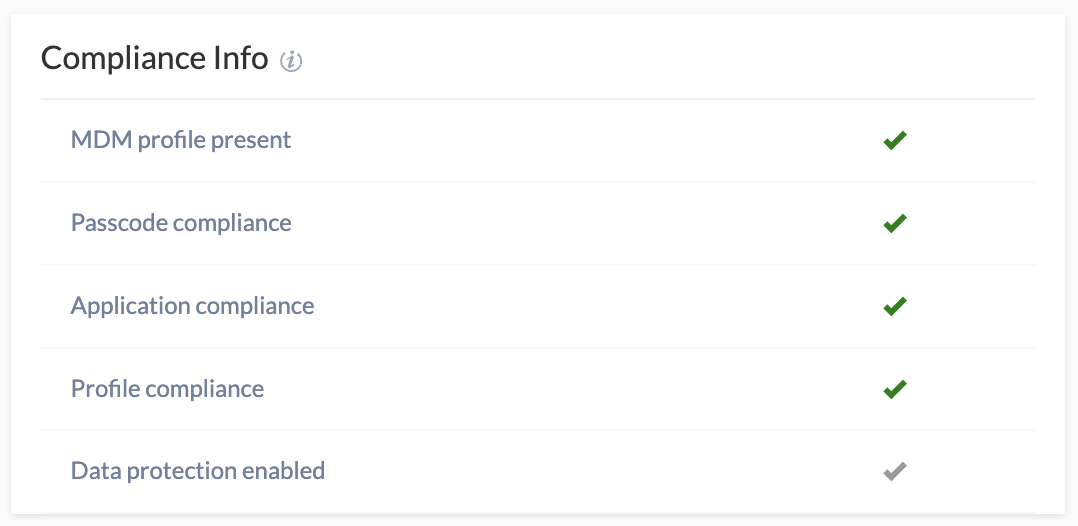
Task: Open the Application compliance label
Action: coord(192,306)
